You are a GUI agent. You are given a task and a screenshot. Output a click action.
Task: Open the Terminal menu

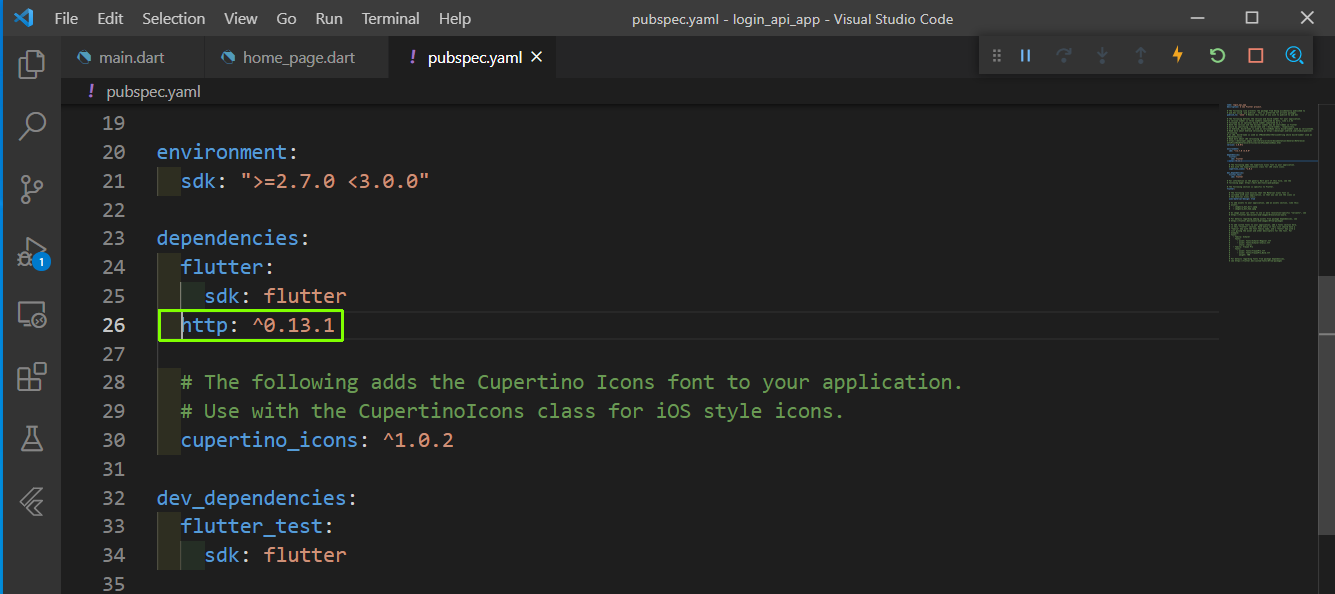coord(391,19)
